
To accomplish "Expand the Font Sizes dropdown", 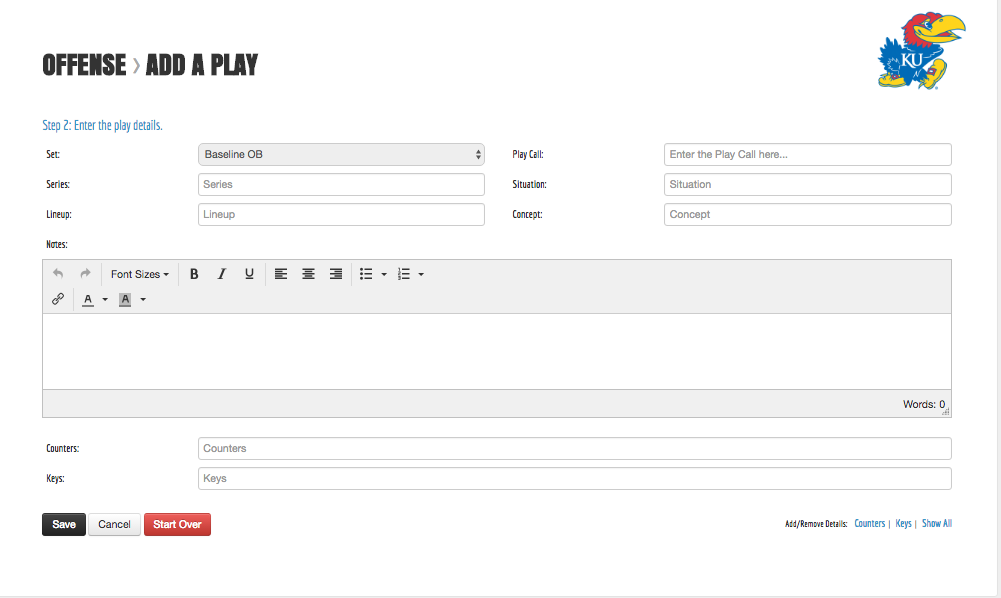I will pos(139,274).
